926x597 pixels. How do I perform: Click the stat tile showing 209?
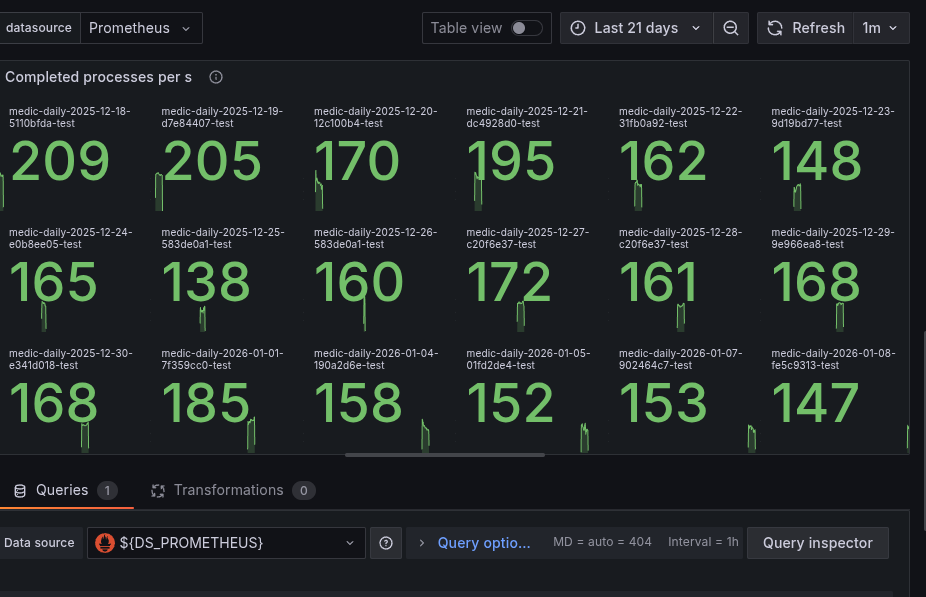pyautogui.click(x=60, y=163)
